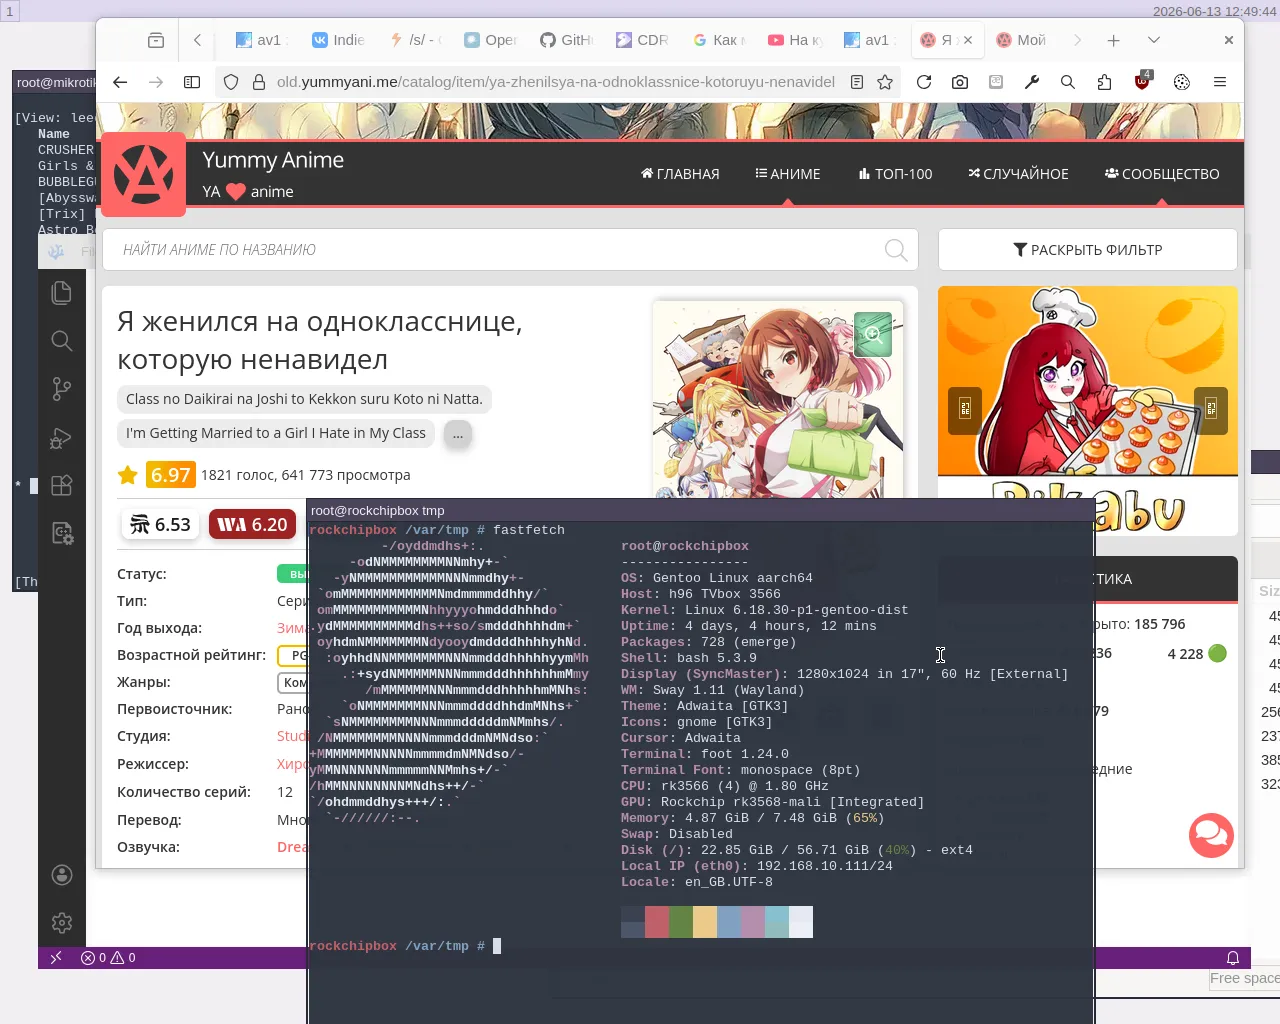Reload the current page
The width and height of the screenshot is (1280, 1024).
click(x=924, y=82)
